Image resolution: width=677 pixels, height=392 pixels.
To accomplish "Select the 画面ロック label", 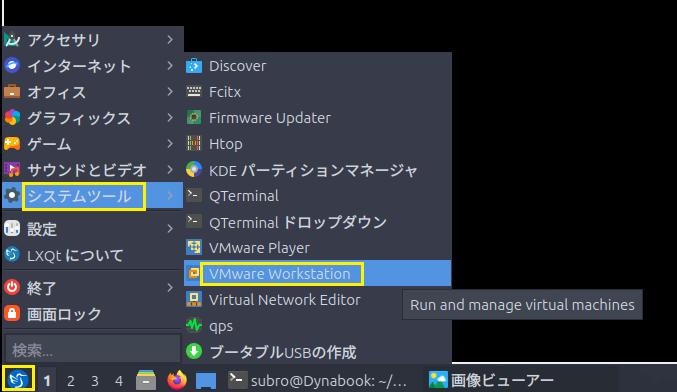I will [64, 314].
